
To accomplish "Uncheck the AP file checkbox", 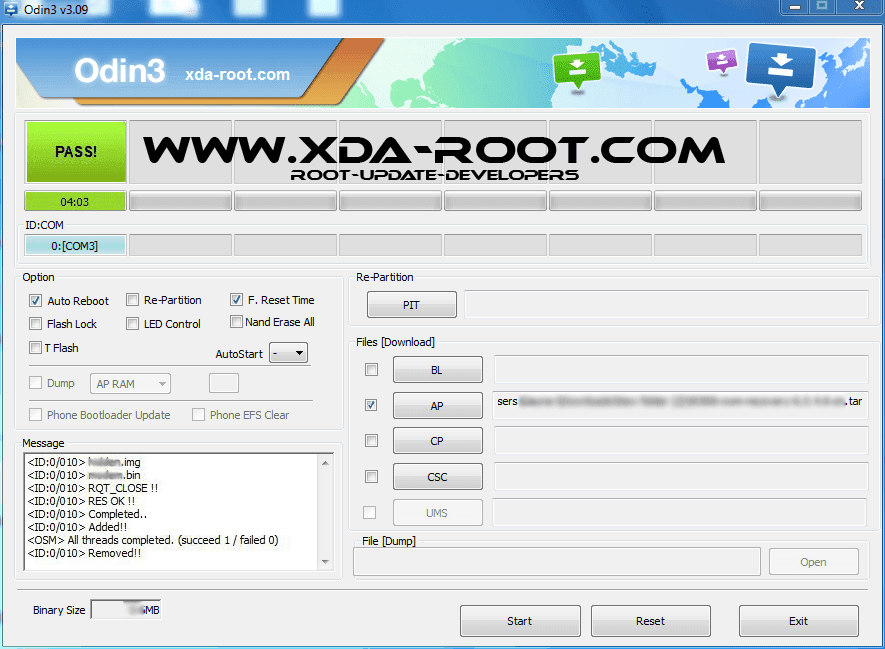I will click(371, 405).
